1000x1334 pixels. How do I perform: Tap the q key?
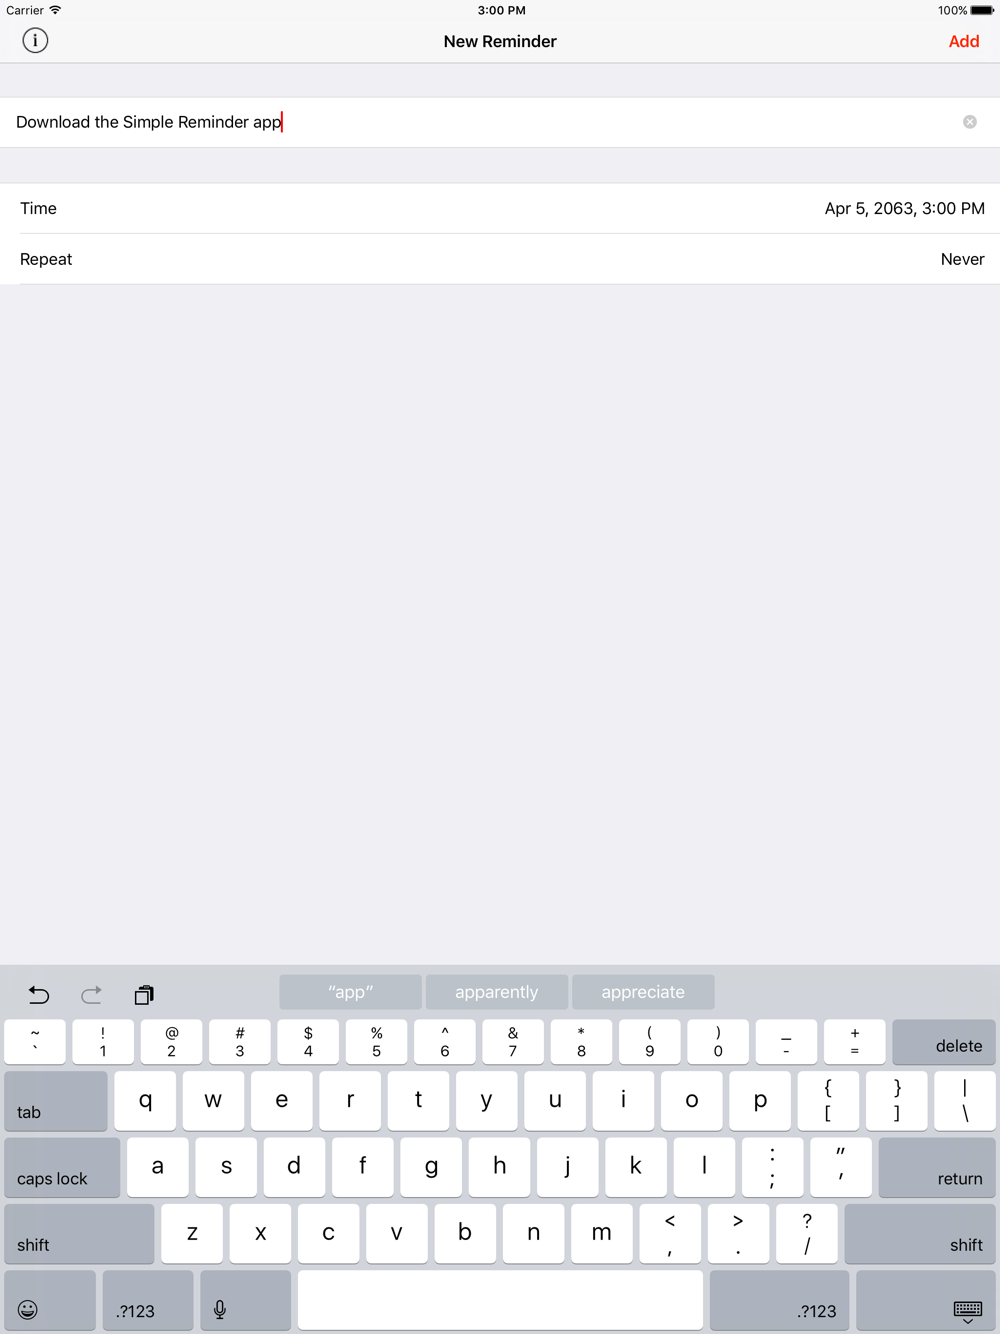tap(145, 1101)
